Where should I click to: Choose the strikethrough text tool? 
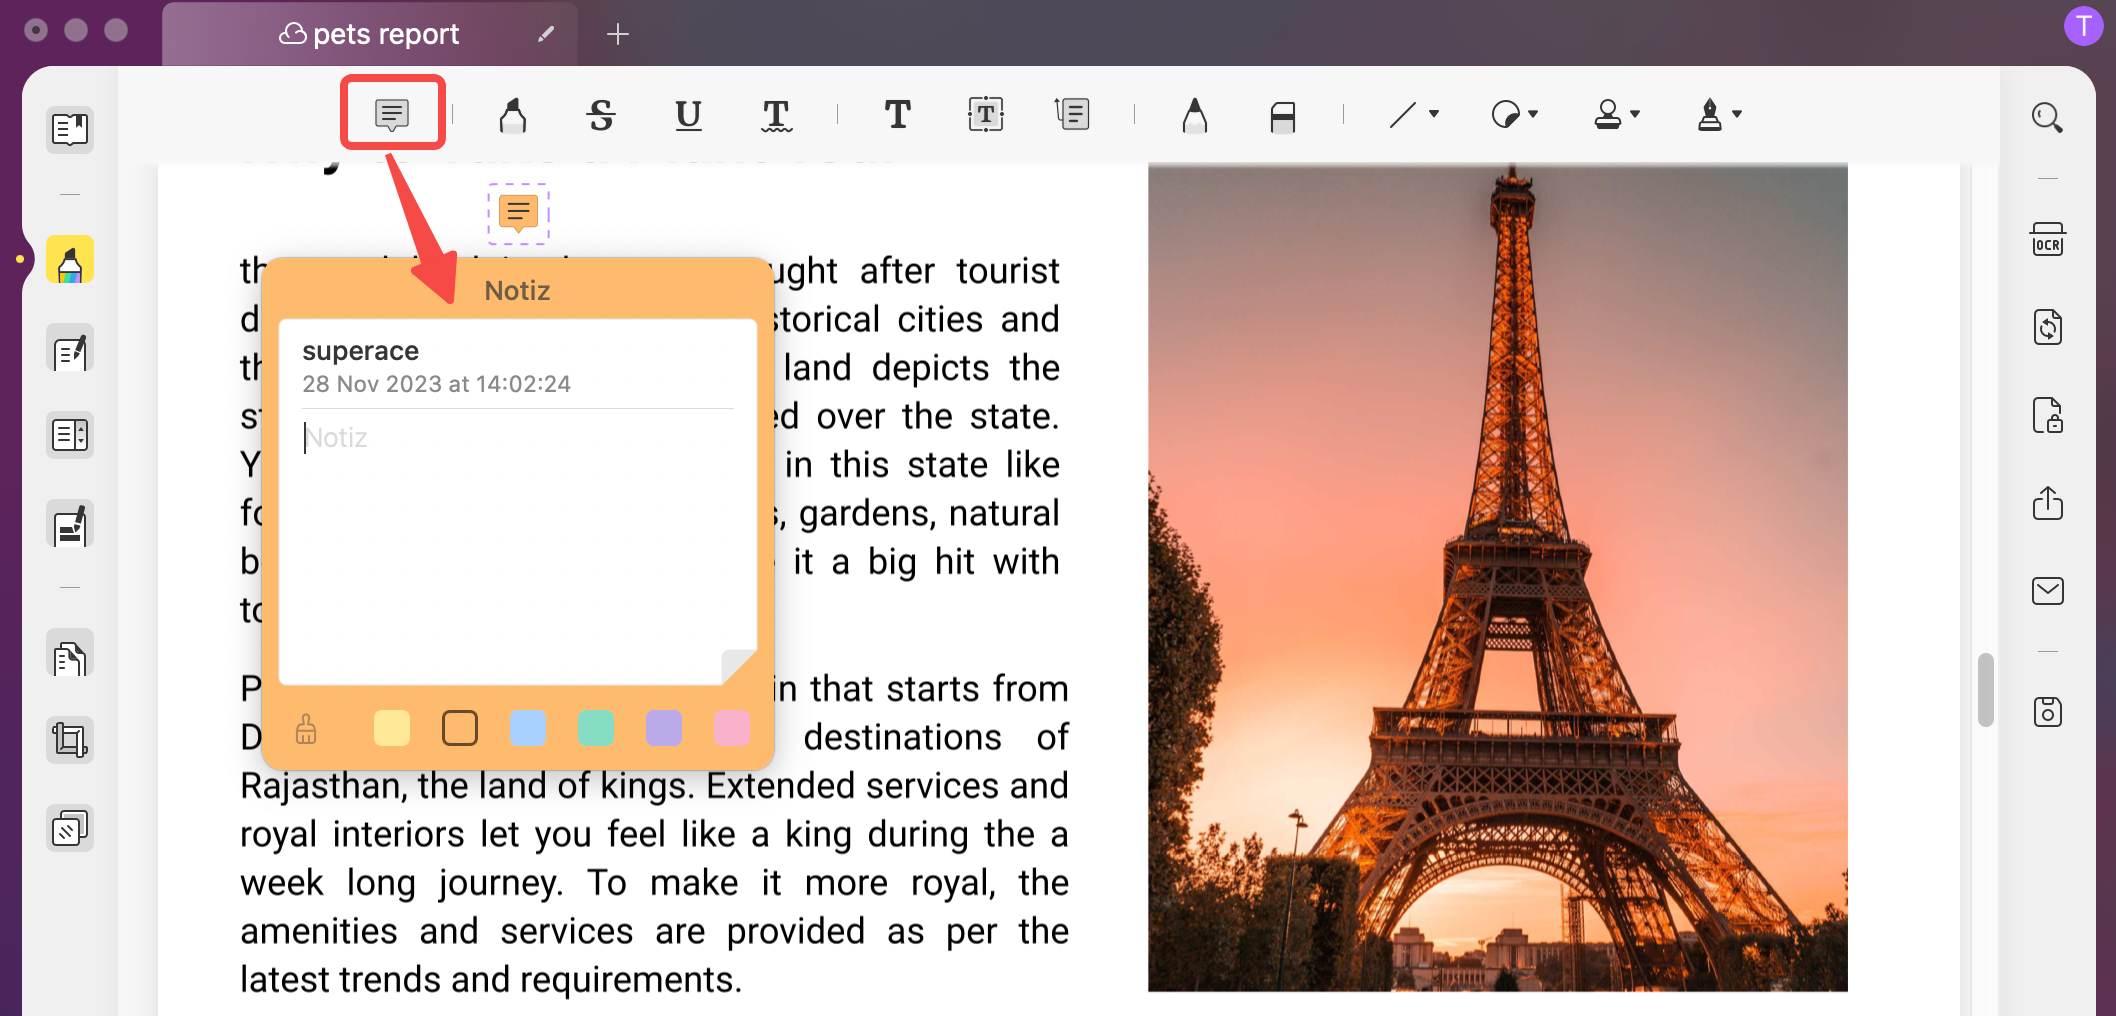tap(601, 115)
